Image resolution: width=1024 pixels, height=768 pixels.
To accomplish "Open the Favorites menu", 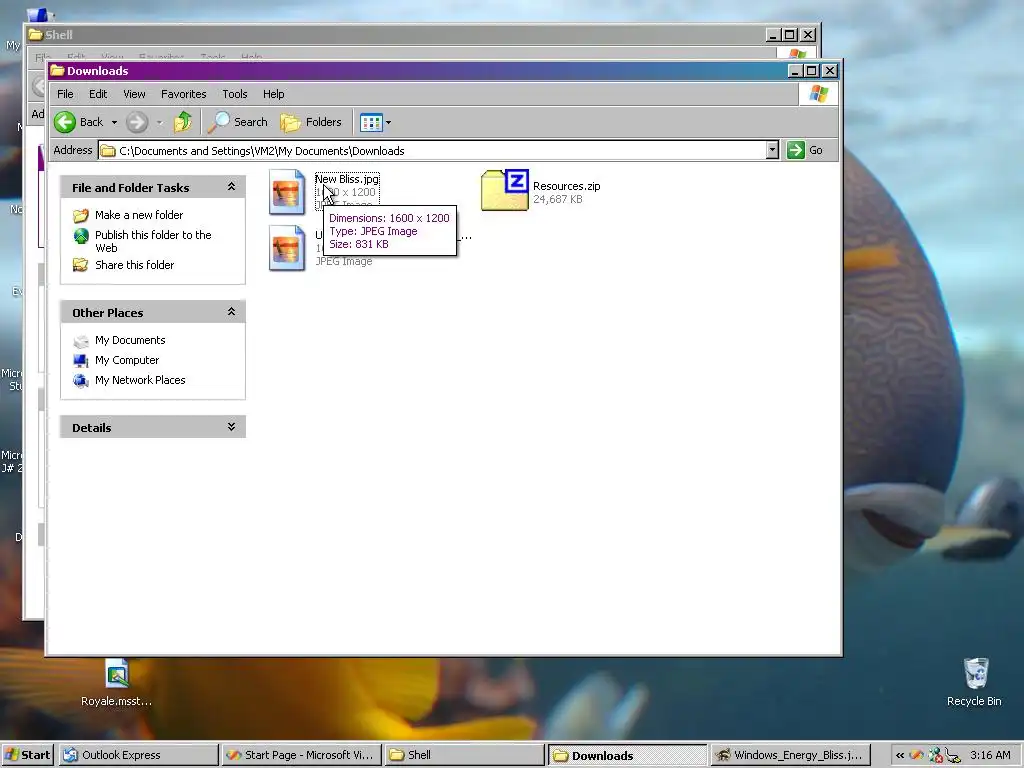I will click(x=184, y=94).
